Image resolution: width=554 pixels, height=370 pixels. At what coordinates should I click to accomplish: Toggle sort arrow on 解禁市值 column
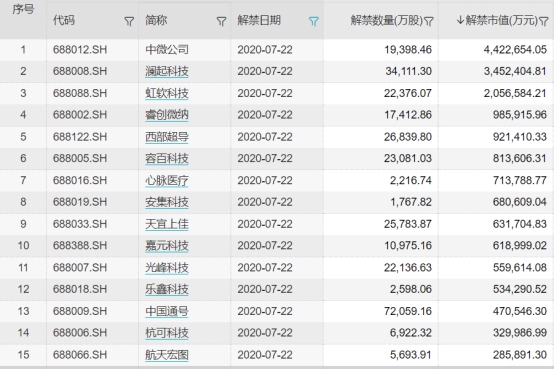click(x=460, y=20)
